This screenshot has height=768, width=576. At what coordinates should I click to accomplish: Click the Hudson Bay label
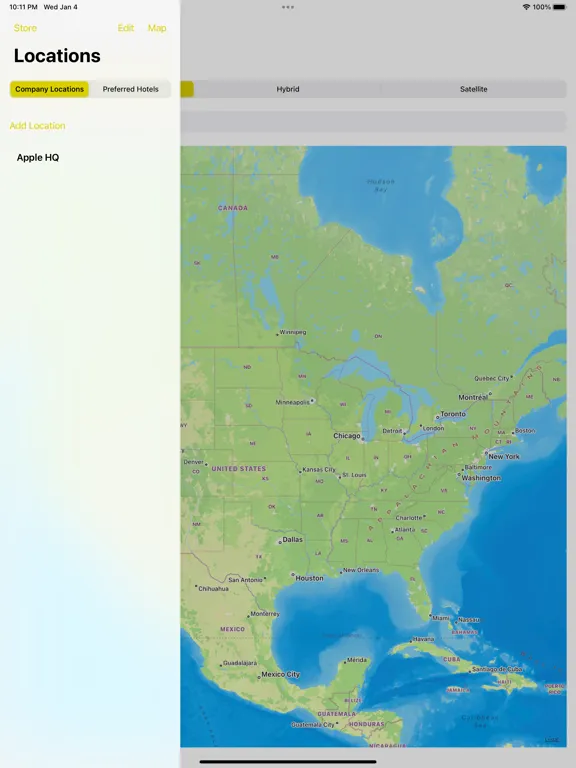pos(381,185)
